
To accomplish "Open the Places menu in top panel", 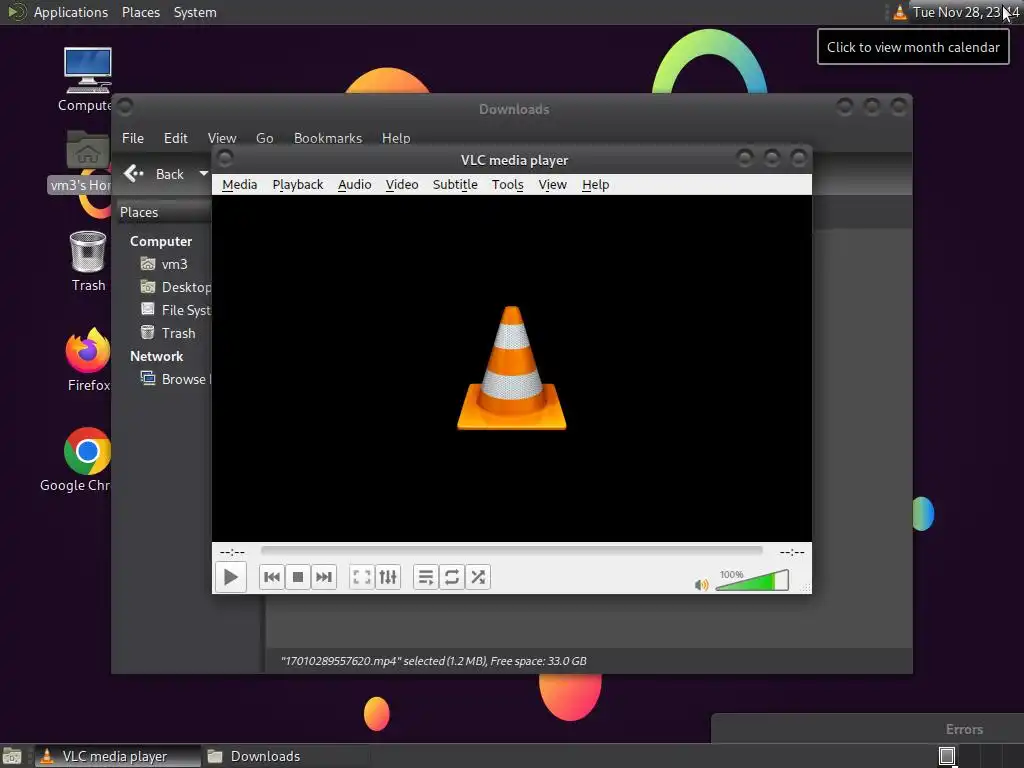I will pos(141,12).
